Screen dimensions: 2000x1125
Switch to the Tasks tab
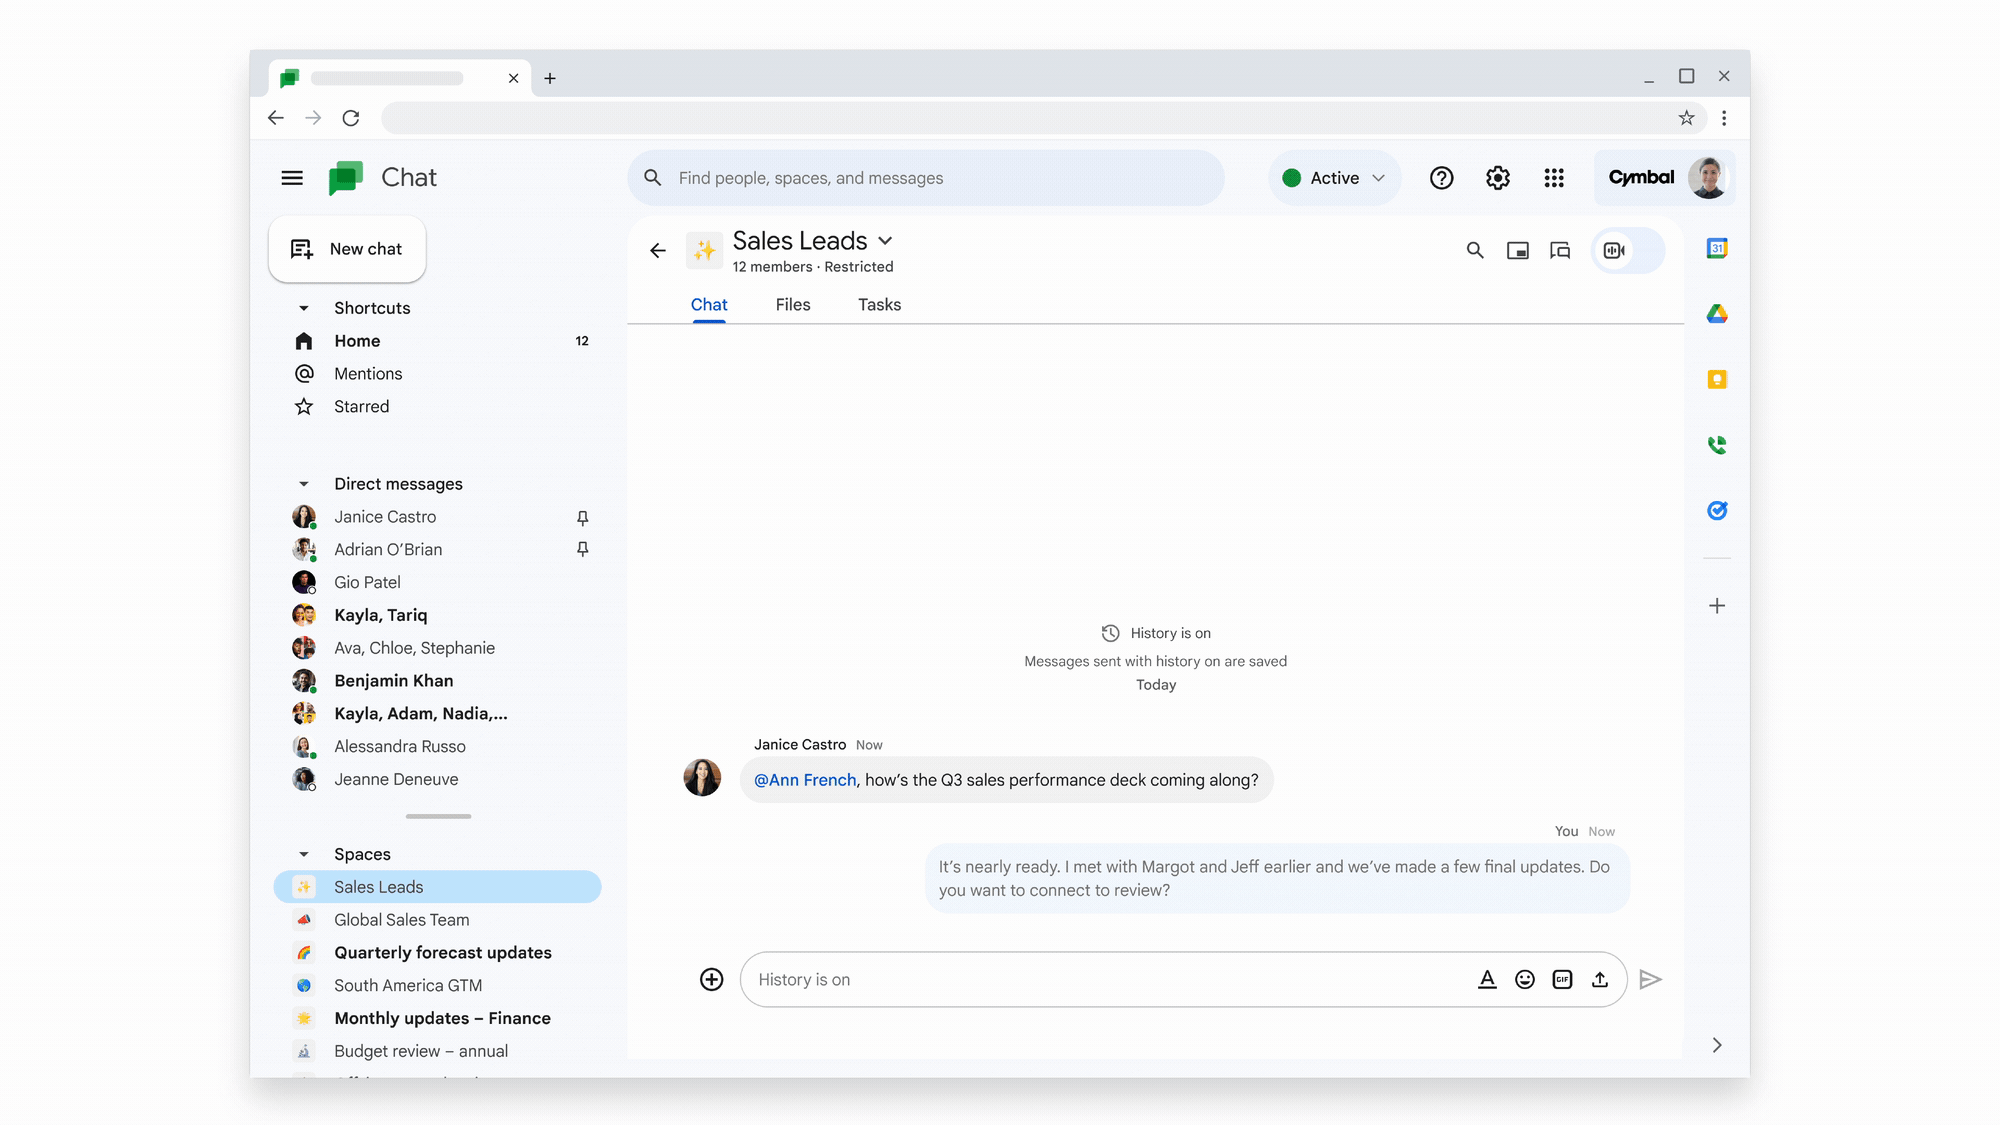click(x=879, y=304)
